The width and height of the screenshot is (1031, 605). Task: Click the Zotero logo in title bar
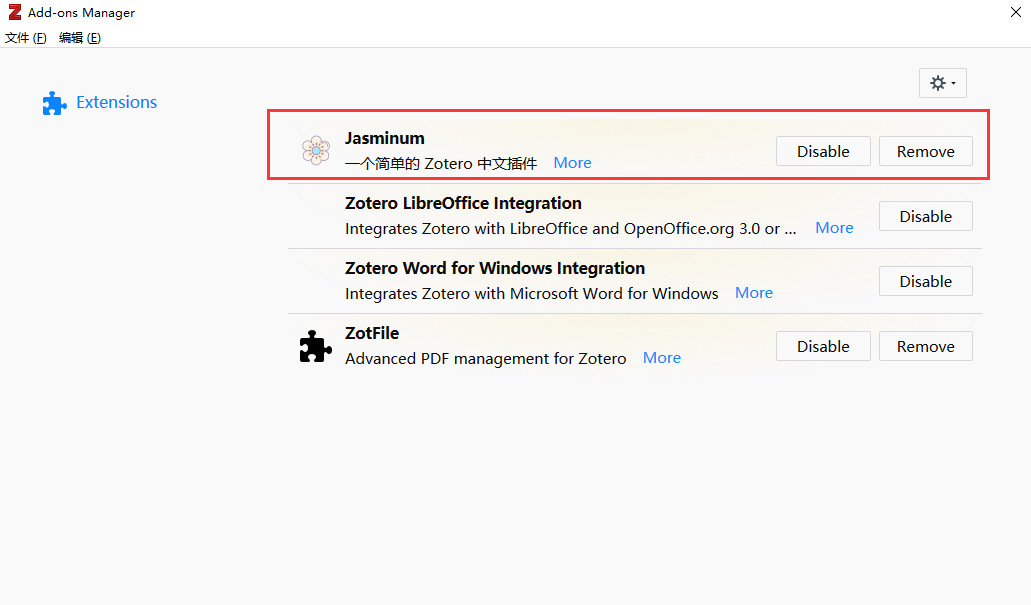[14, 12]
